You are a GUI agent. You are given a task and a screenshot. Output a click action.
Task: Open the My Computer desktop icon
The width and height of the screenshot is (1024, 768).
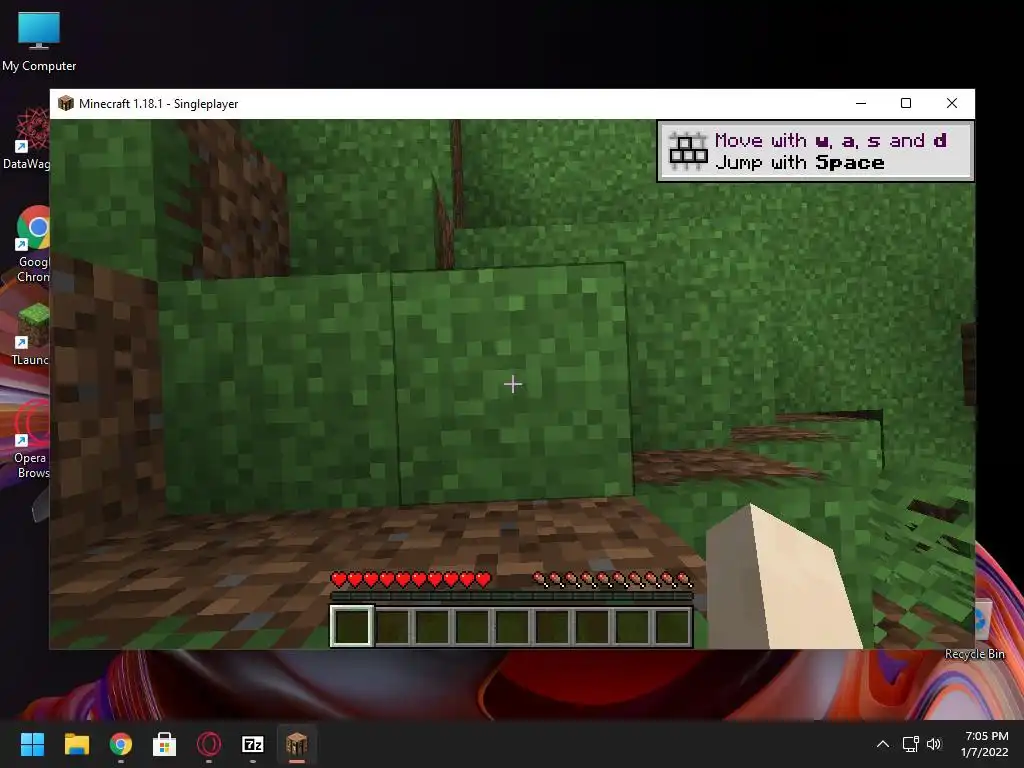39,40
